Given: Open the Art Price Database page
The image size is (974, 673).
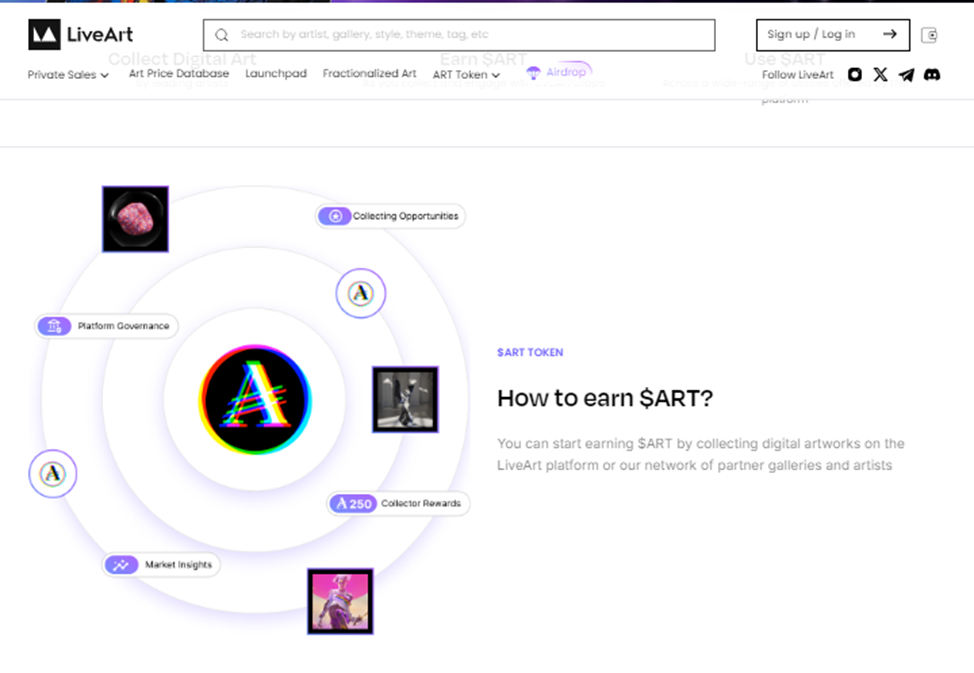Looking at the screenshot, I should [x=179, y=73].
